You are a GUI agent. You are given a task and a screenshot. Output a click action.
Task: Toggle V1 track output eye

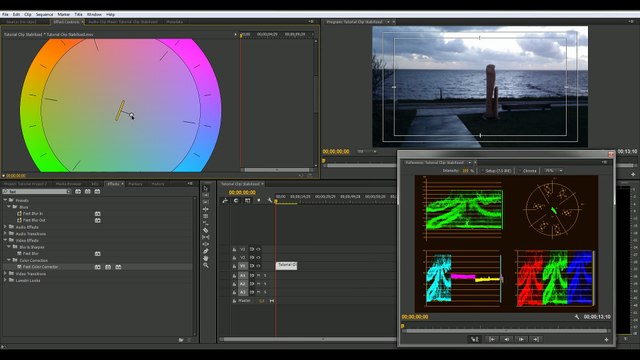pyautogui.click(x=258, y=266)
